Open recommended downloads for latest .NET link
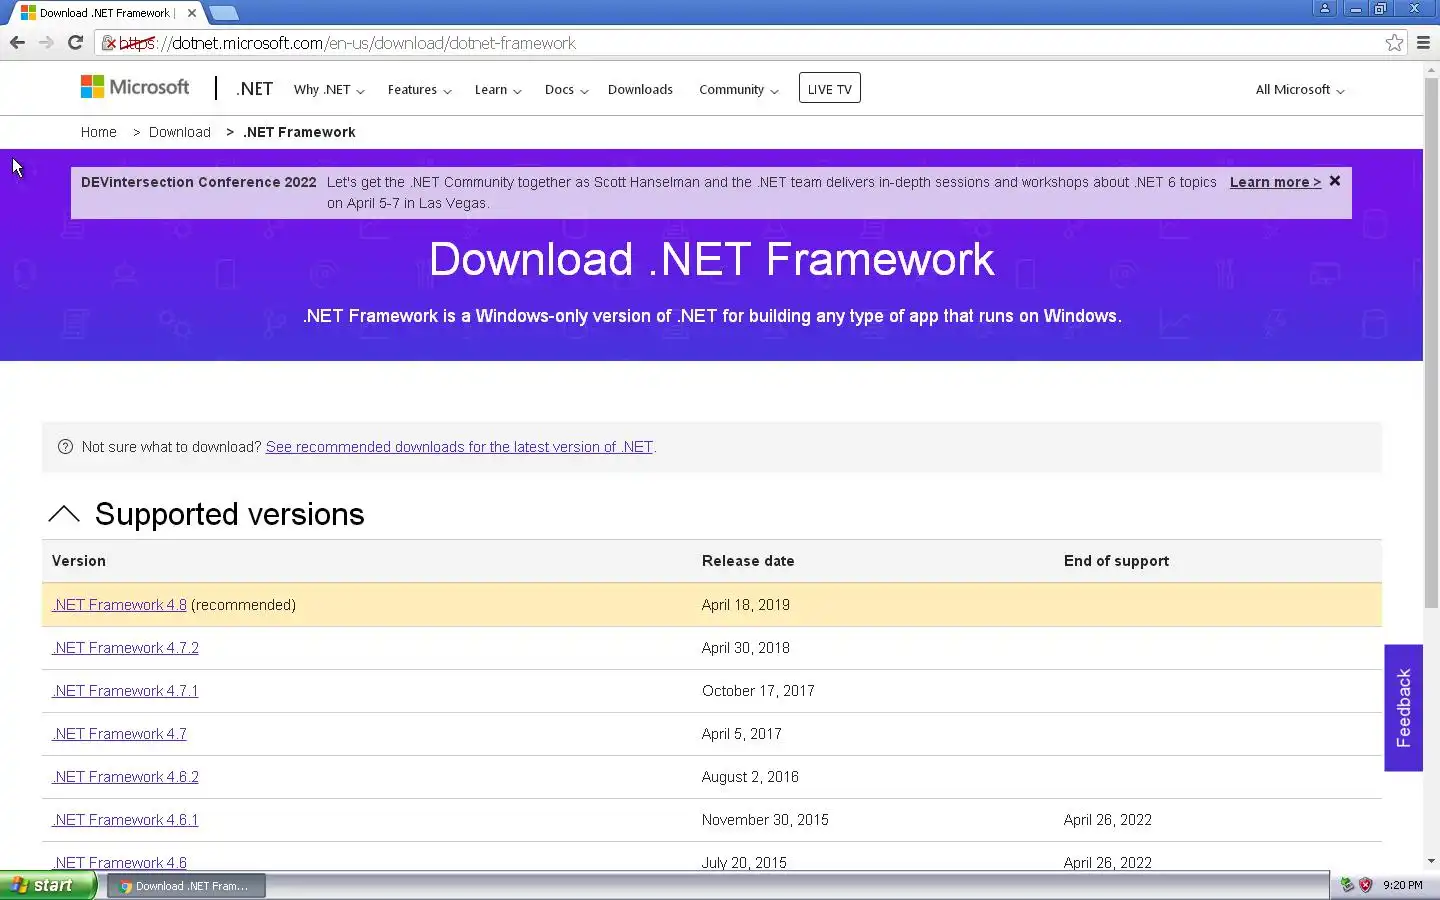 pyautogui.click(x=459, y=447)
